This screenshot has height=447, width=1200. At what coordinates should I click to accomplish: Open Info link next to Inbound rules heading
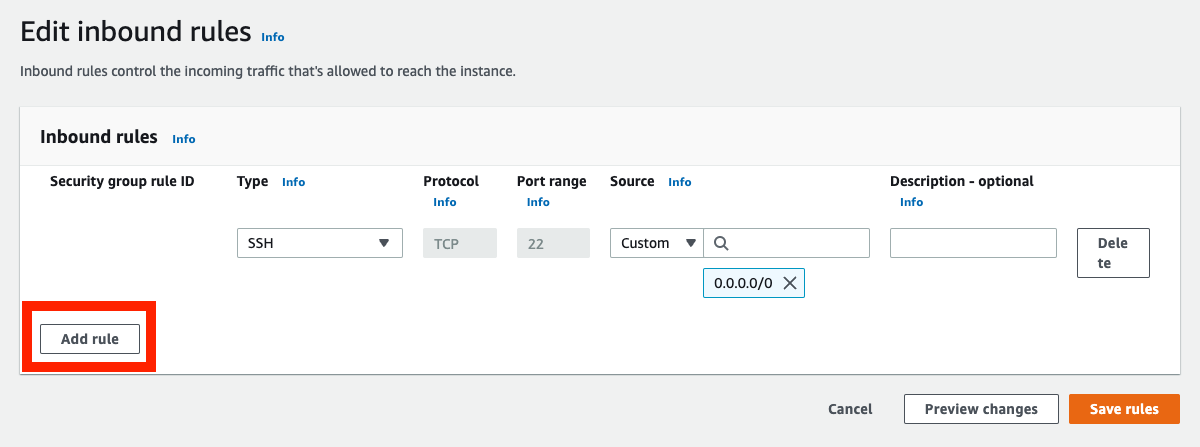[x=184, y=139]
